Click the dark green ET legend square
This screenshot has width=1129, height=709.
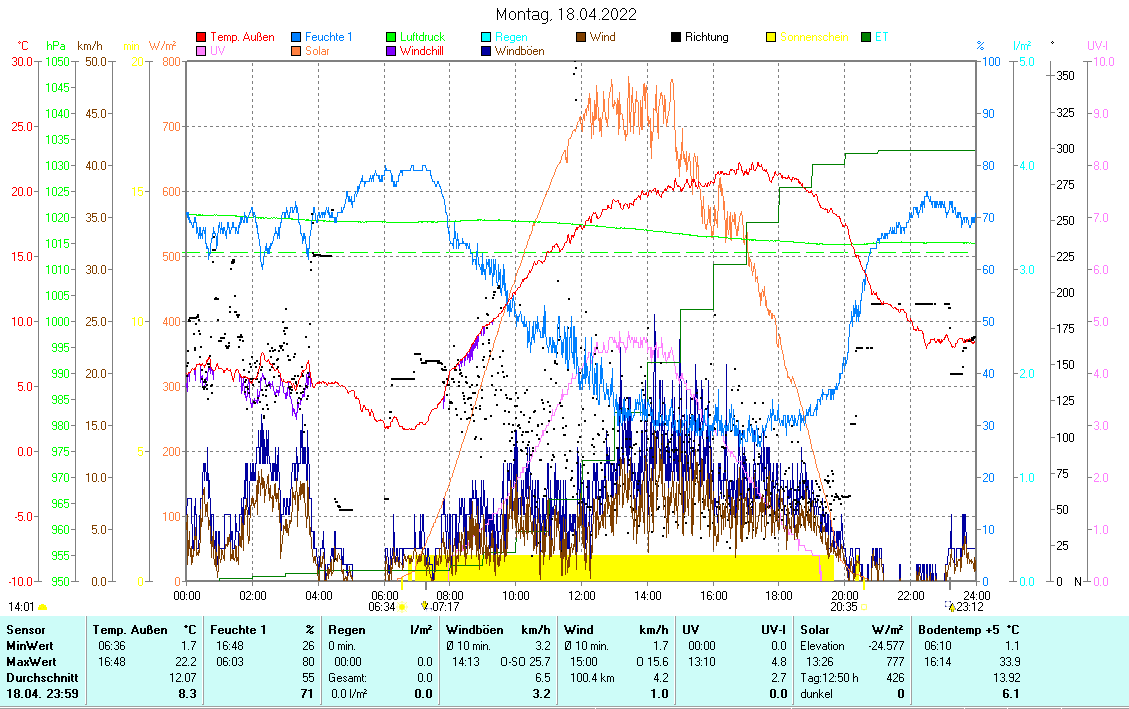pyautogui.click(x=866, y=37)
